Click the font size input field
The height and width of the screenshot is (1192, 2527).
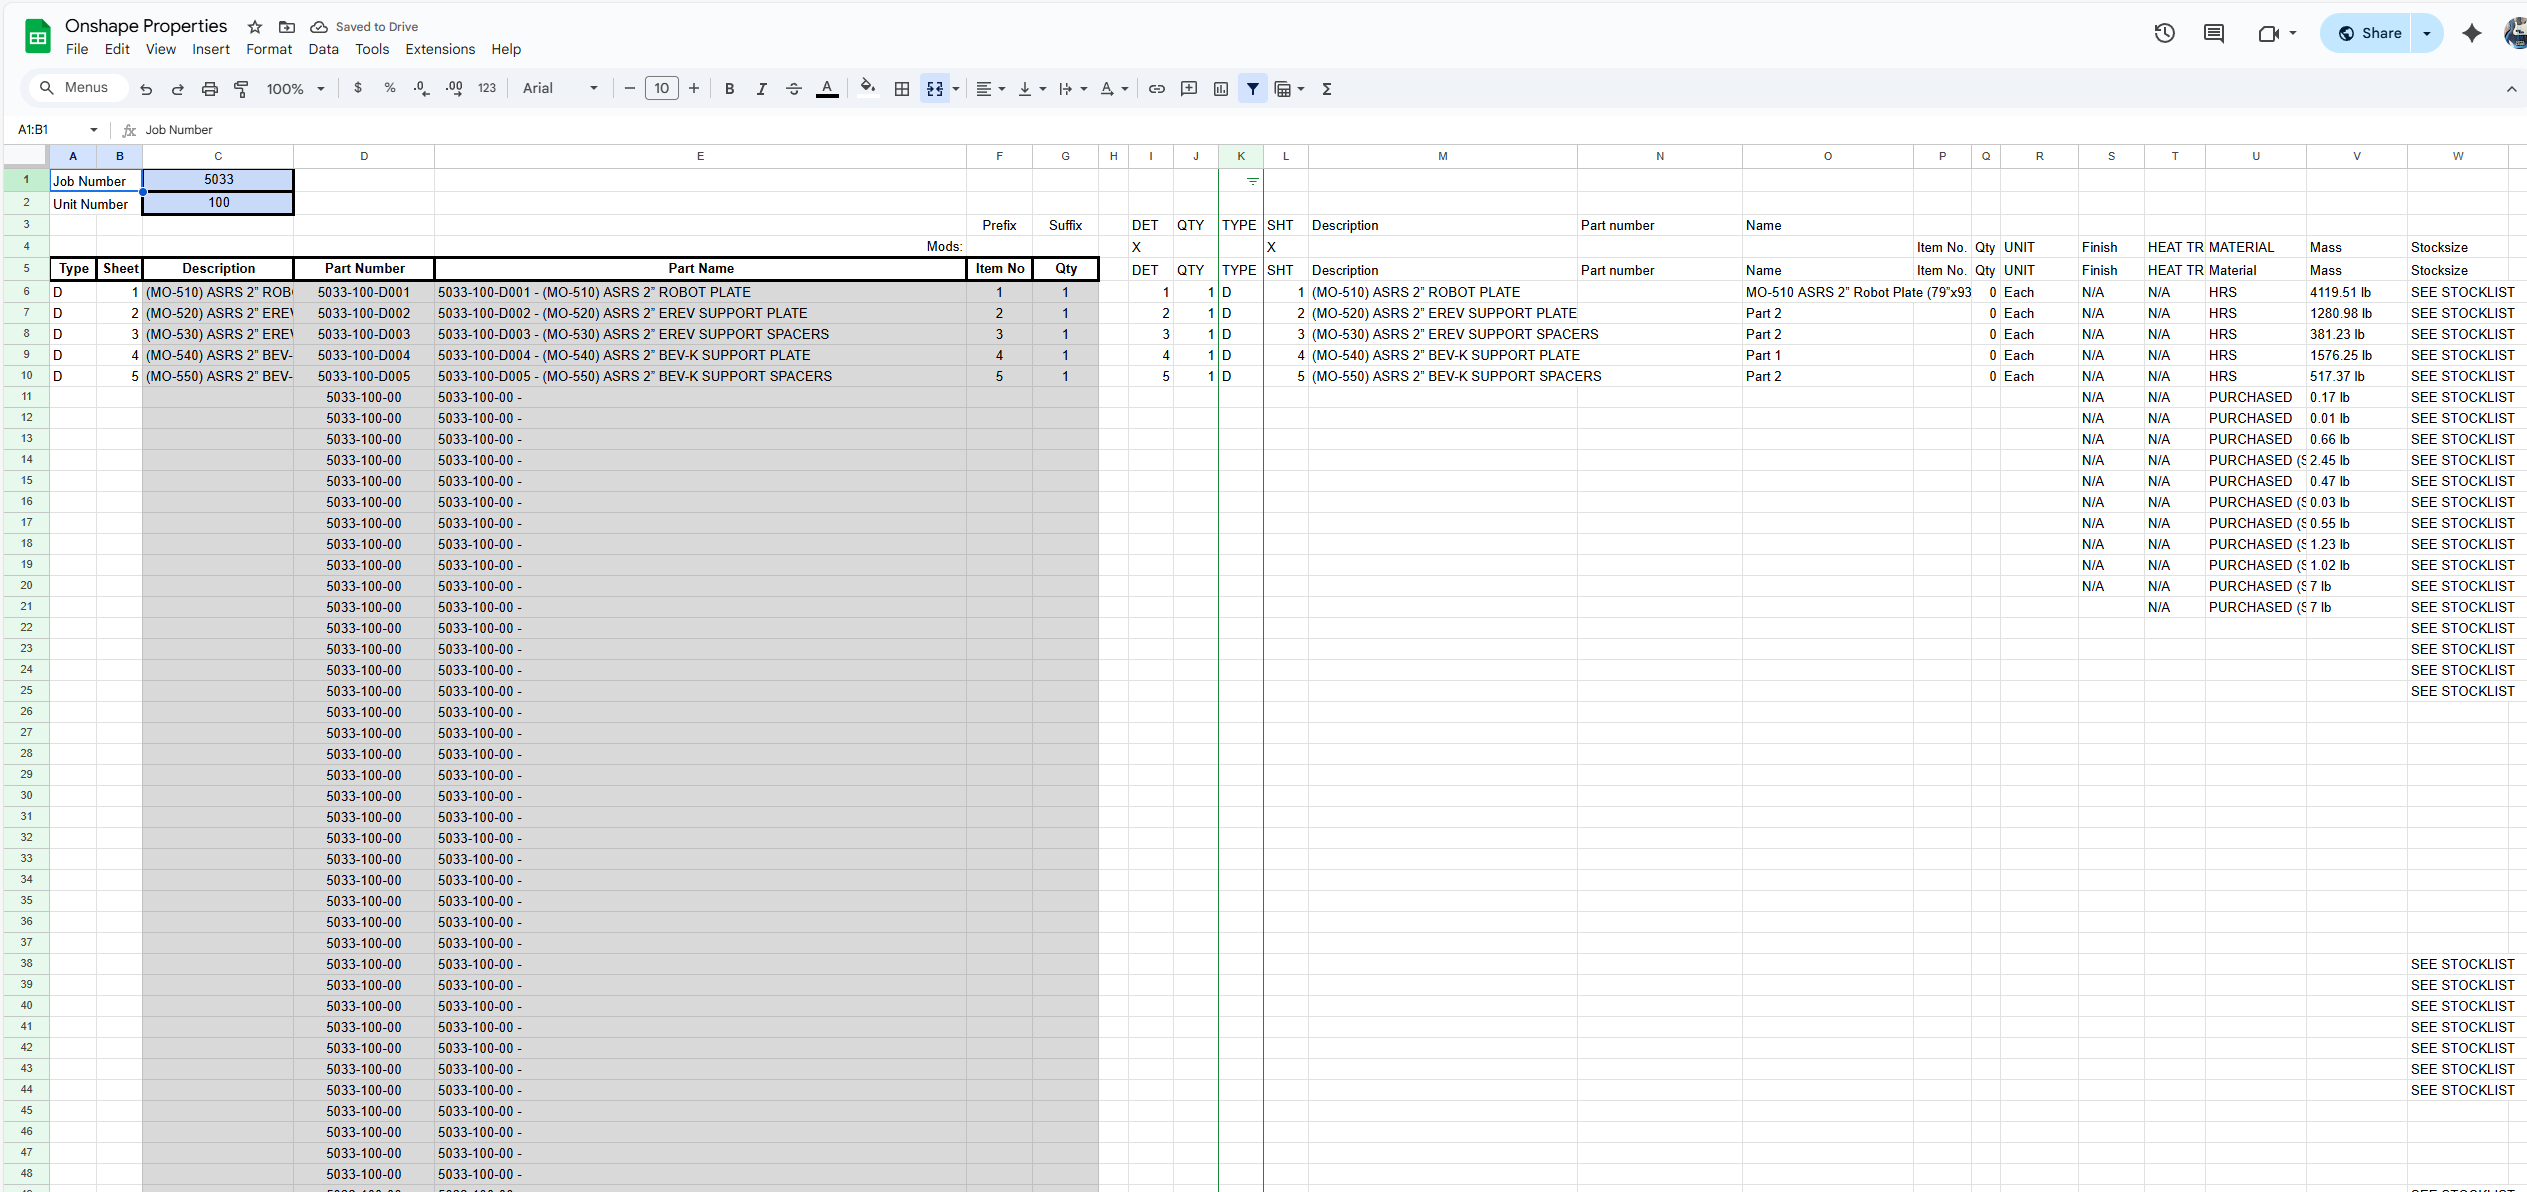661,89
